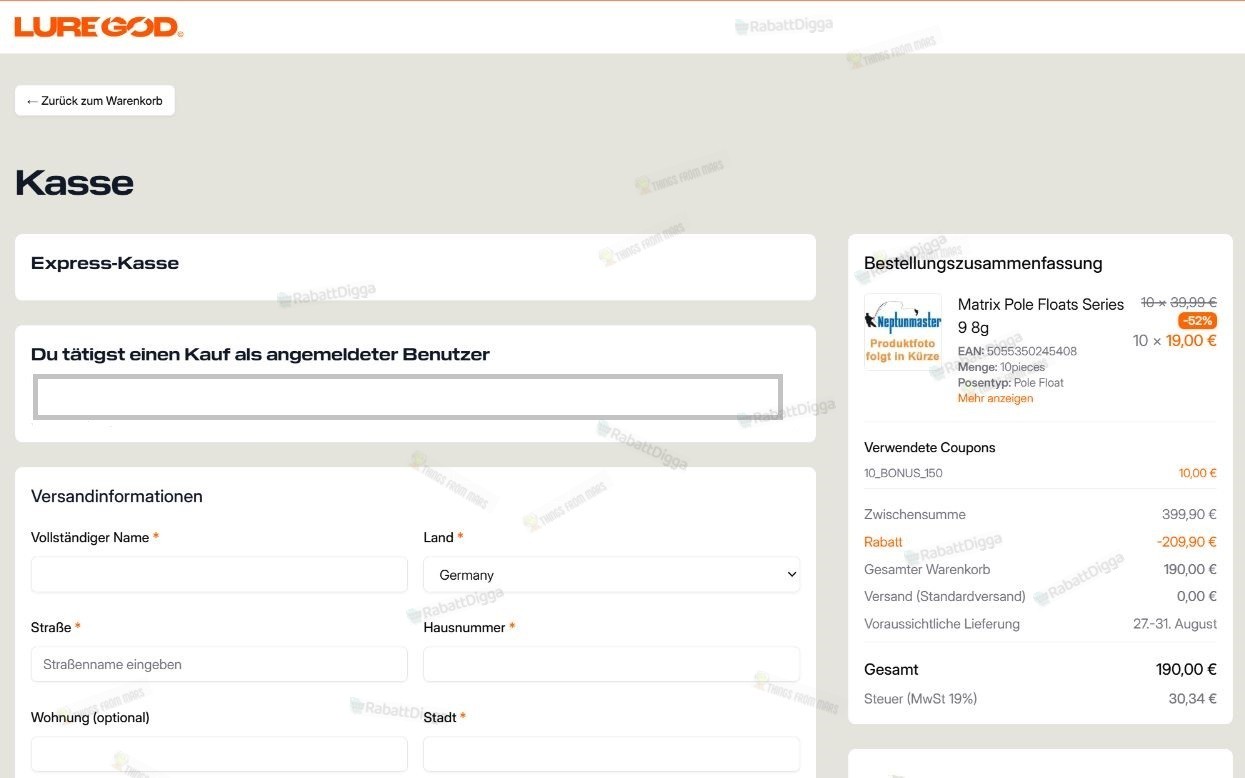This screenshot has height=778, width=1245.
Task: Select the coupon amount 10,00 €
Action: [x=1198, y=473]
